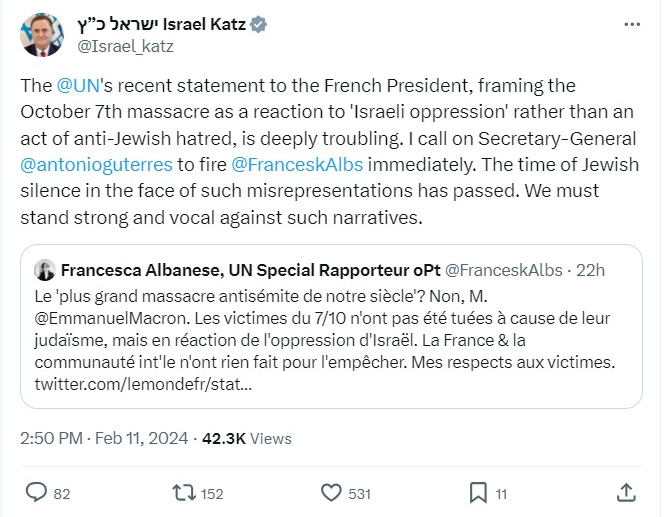Click Francesca Albanese's small avatar
This screenshot has width=664, height=517.
(x=45, y=270)
